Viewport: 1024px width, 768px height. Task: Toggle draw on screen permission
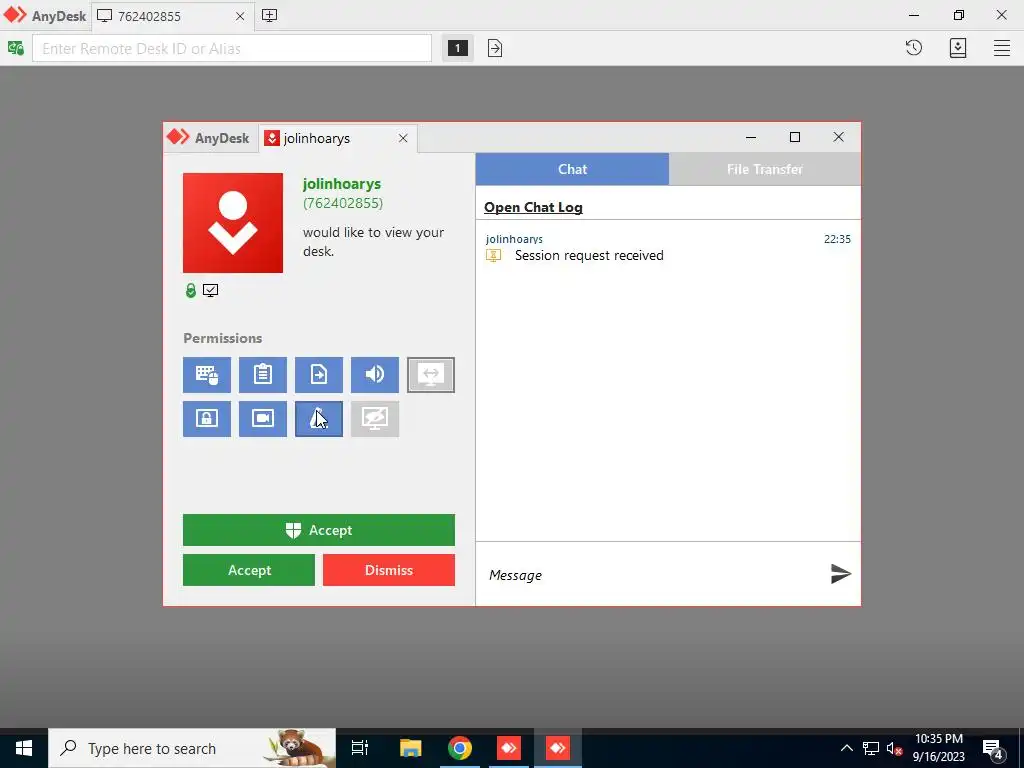point(319,419)
